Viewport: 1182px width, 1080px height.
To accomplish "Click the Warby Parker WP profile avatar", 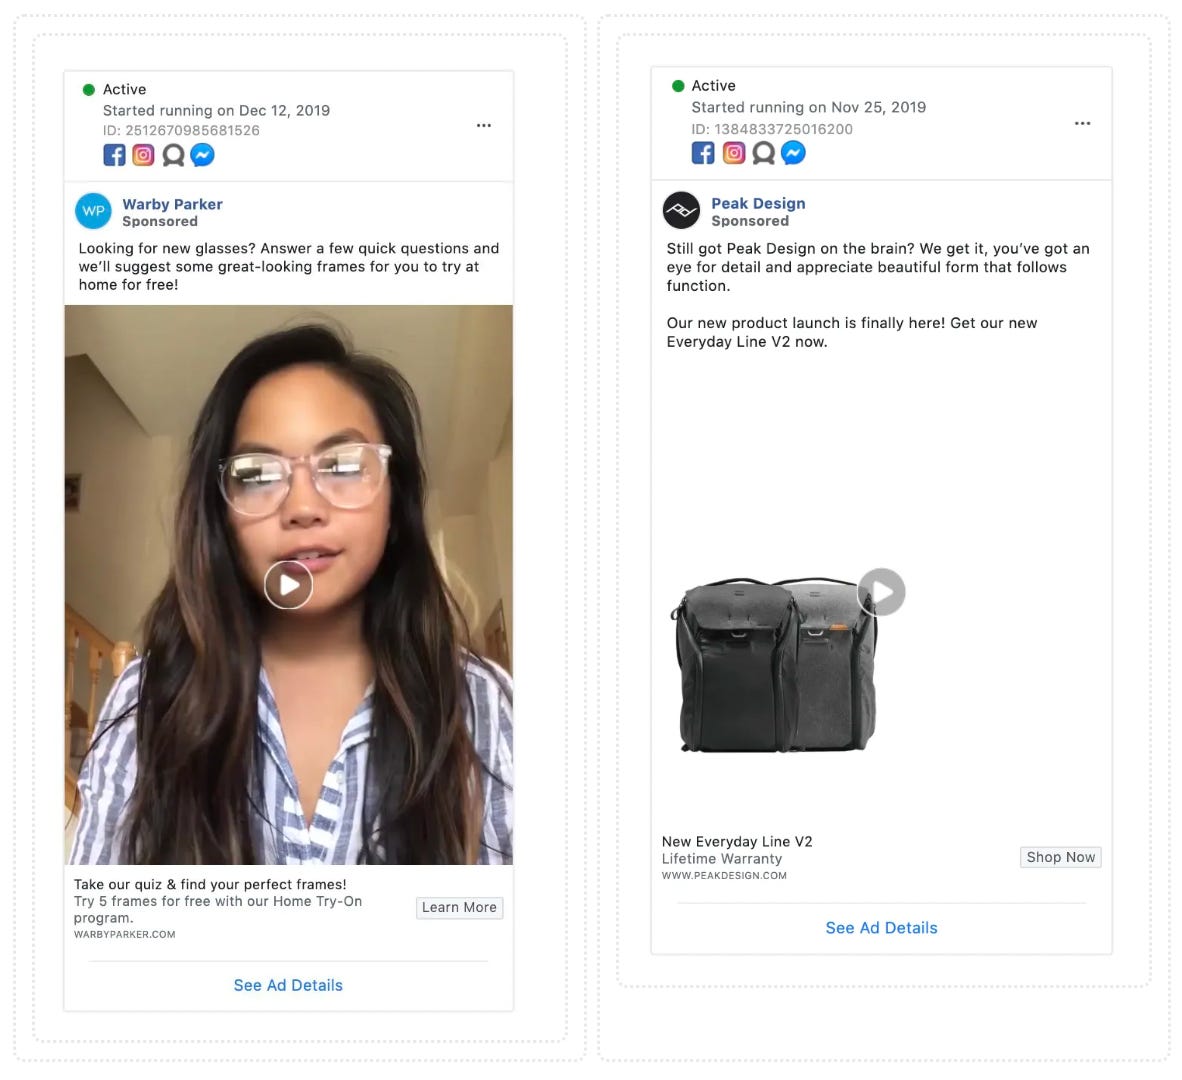I will tap(93, 211).
